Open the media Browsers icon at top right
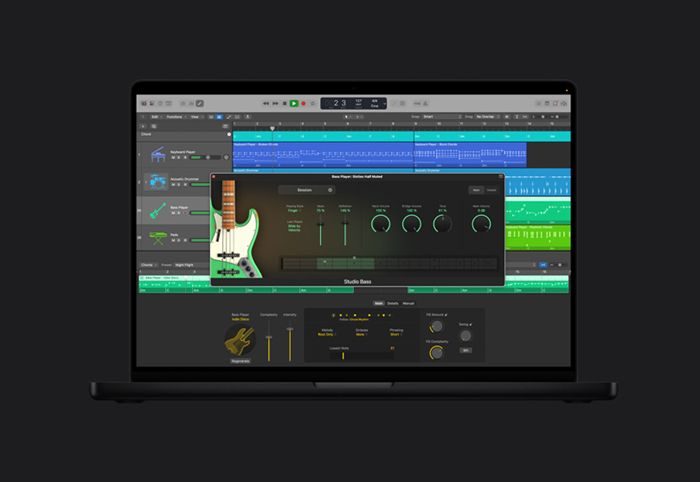 pyautogui.click(x=564, y=104)
